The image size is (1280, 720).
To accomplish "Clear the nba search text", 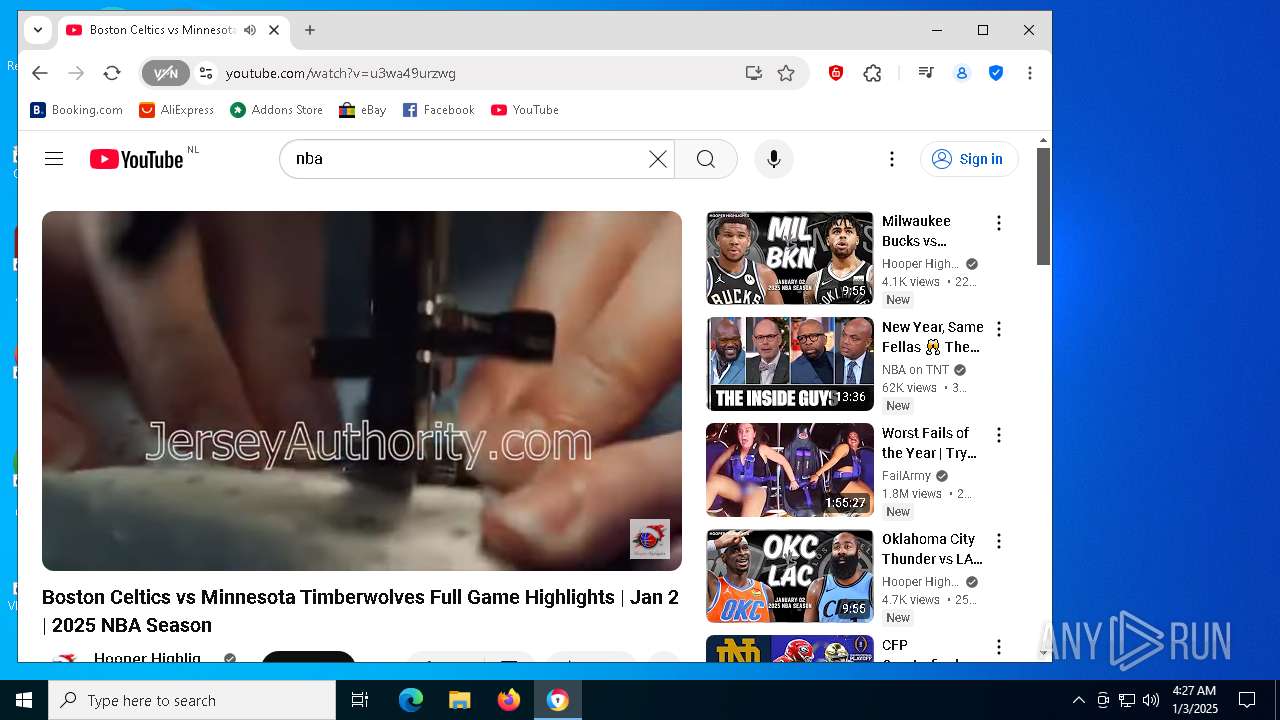I will tap(657, 159).
